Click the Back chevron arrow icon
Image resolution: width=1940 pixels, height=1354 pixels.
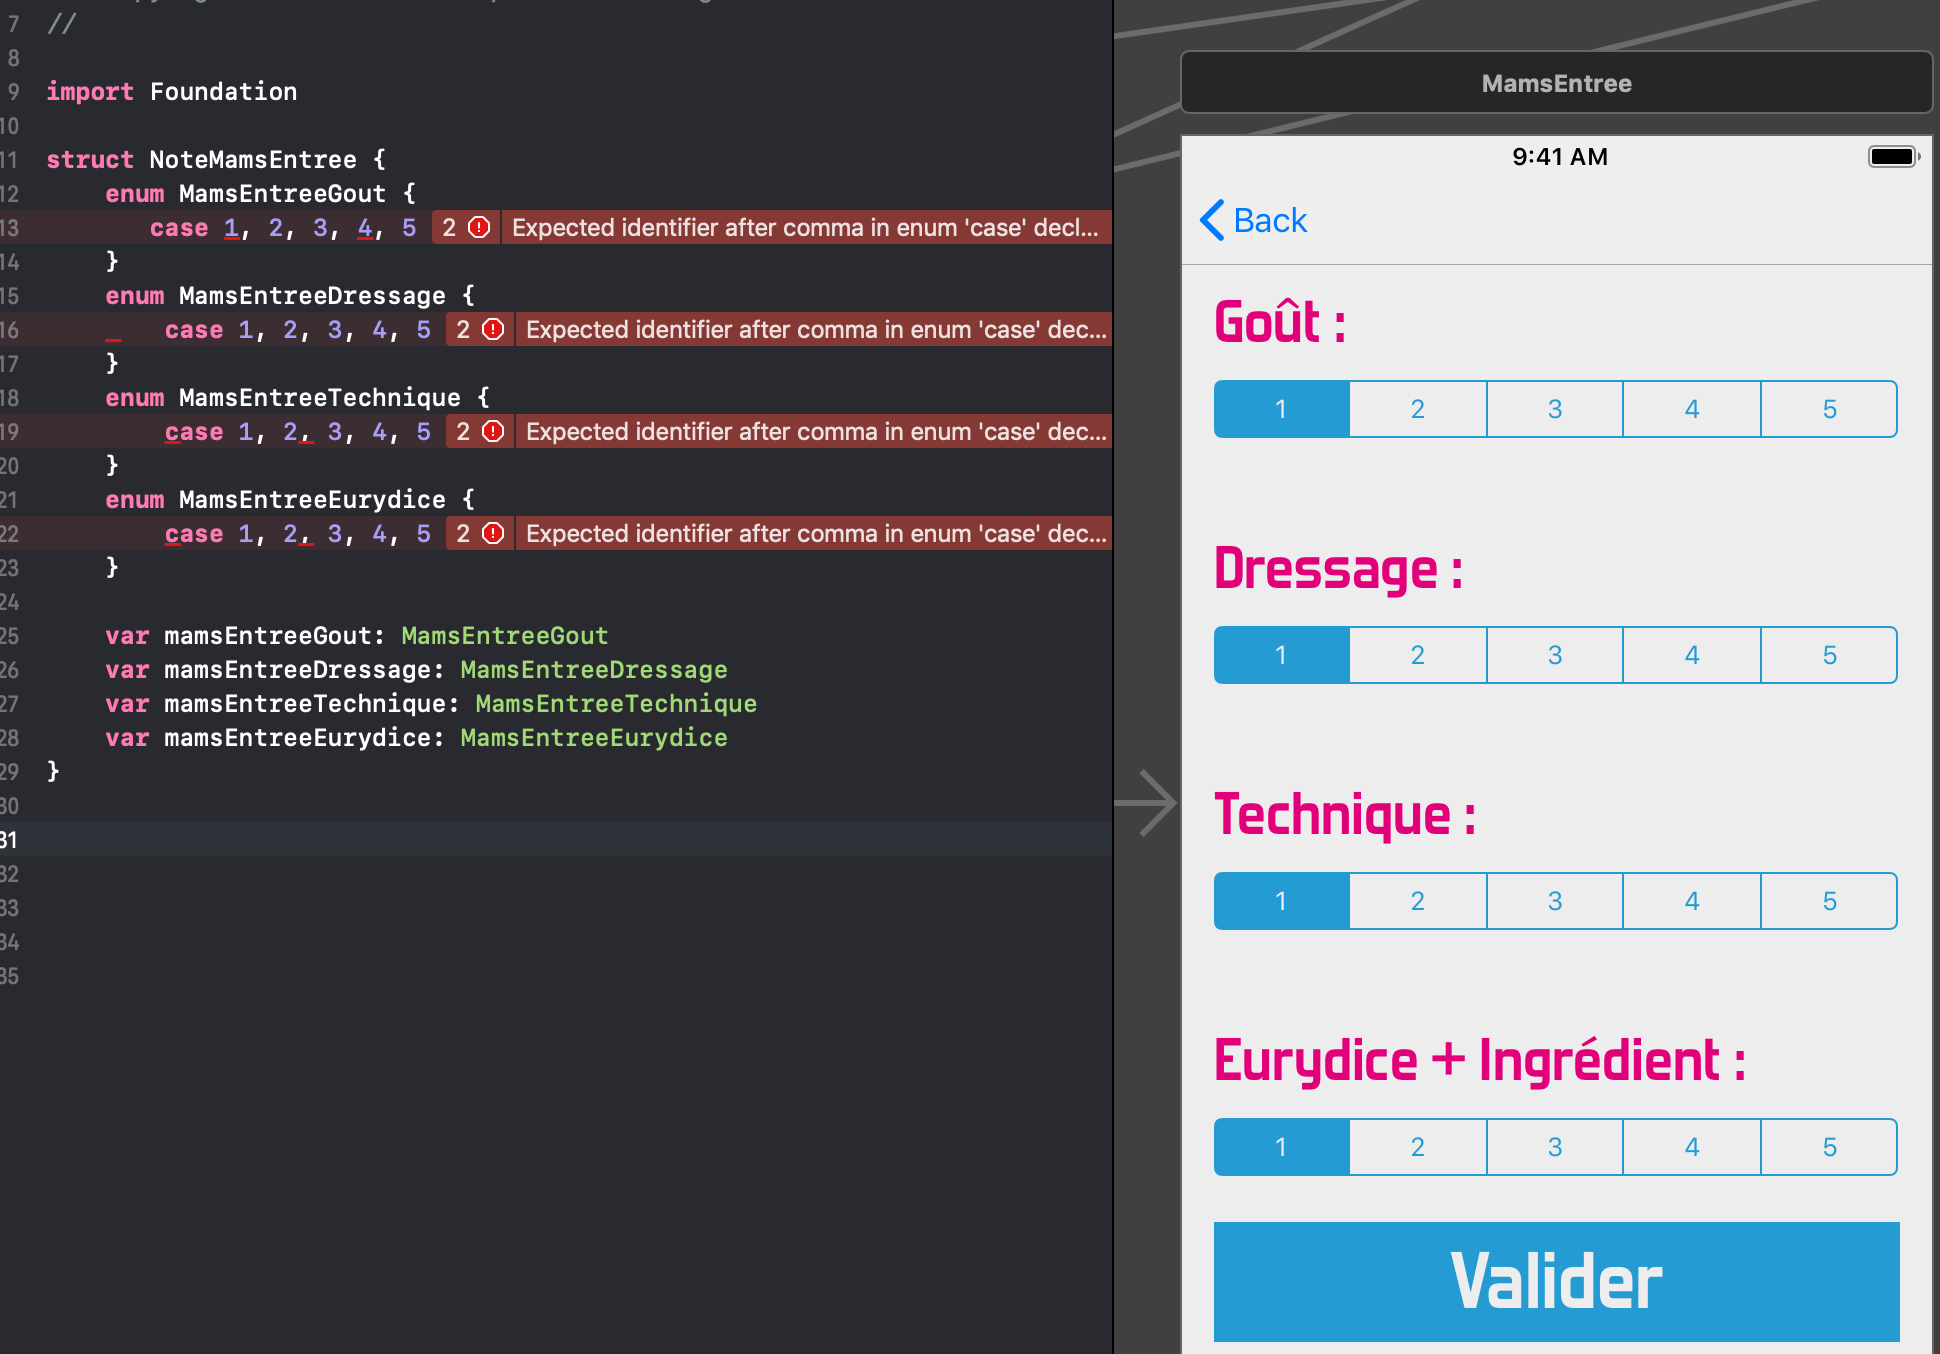click(x=1212, y=220)
